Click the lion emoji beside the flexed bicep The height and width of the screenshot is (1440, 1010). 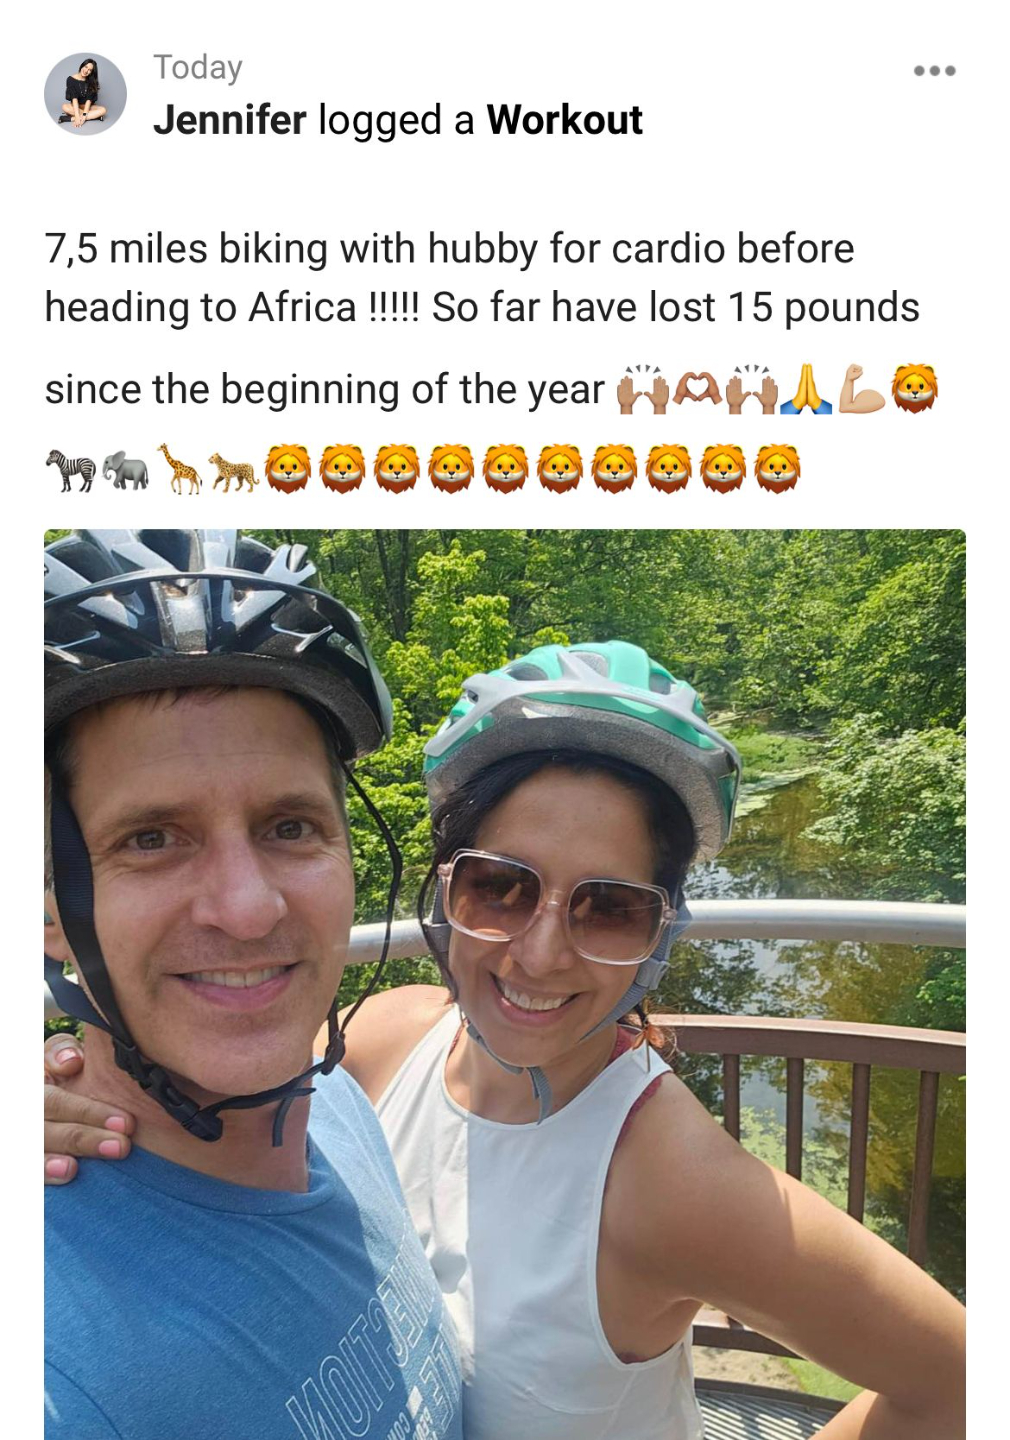point(915,389)
